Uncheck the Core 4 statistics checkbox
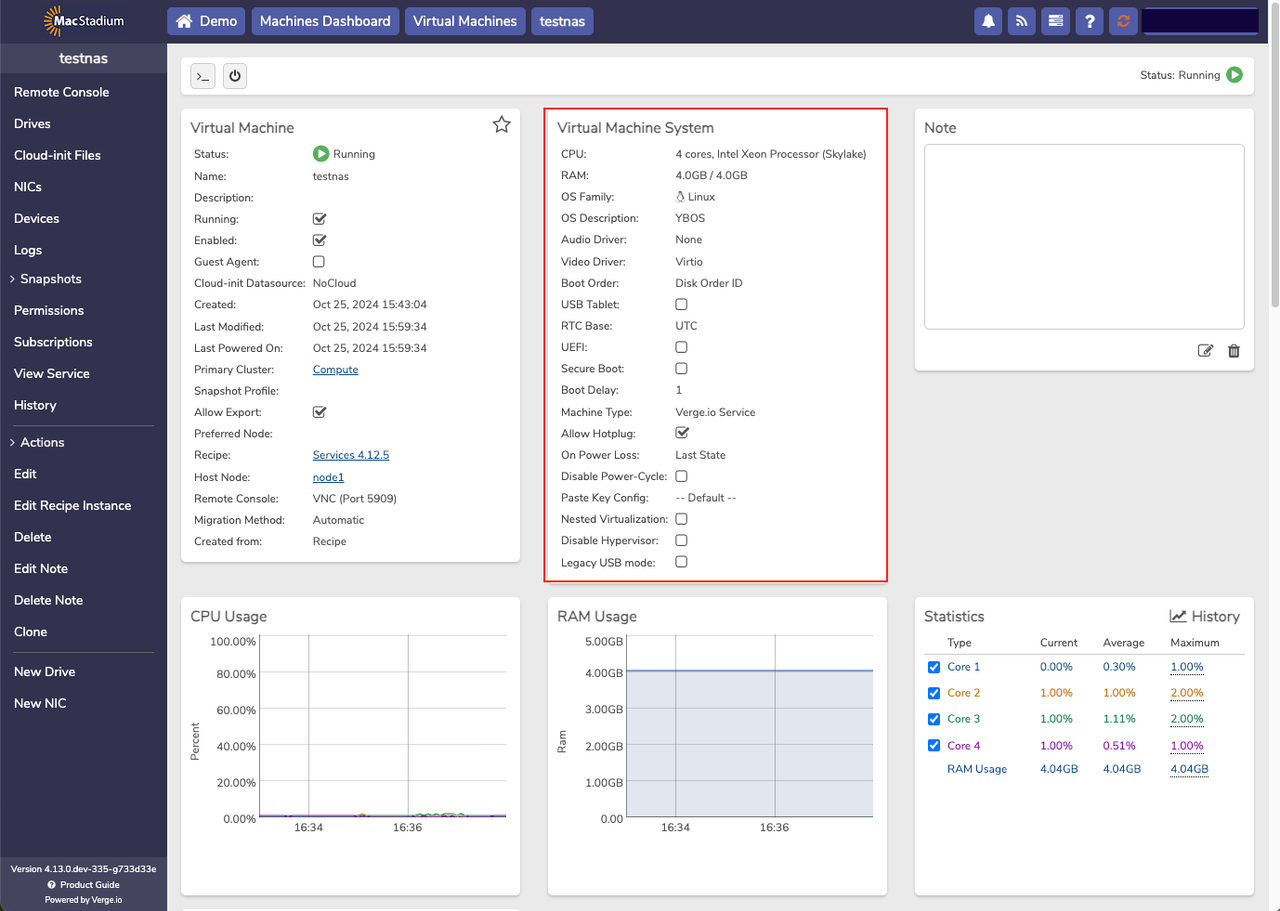Image resolution: width=1280 pixels, height=911 pixels. (934, 745)
